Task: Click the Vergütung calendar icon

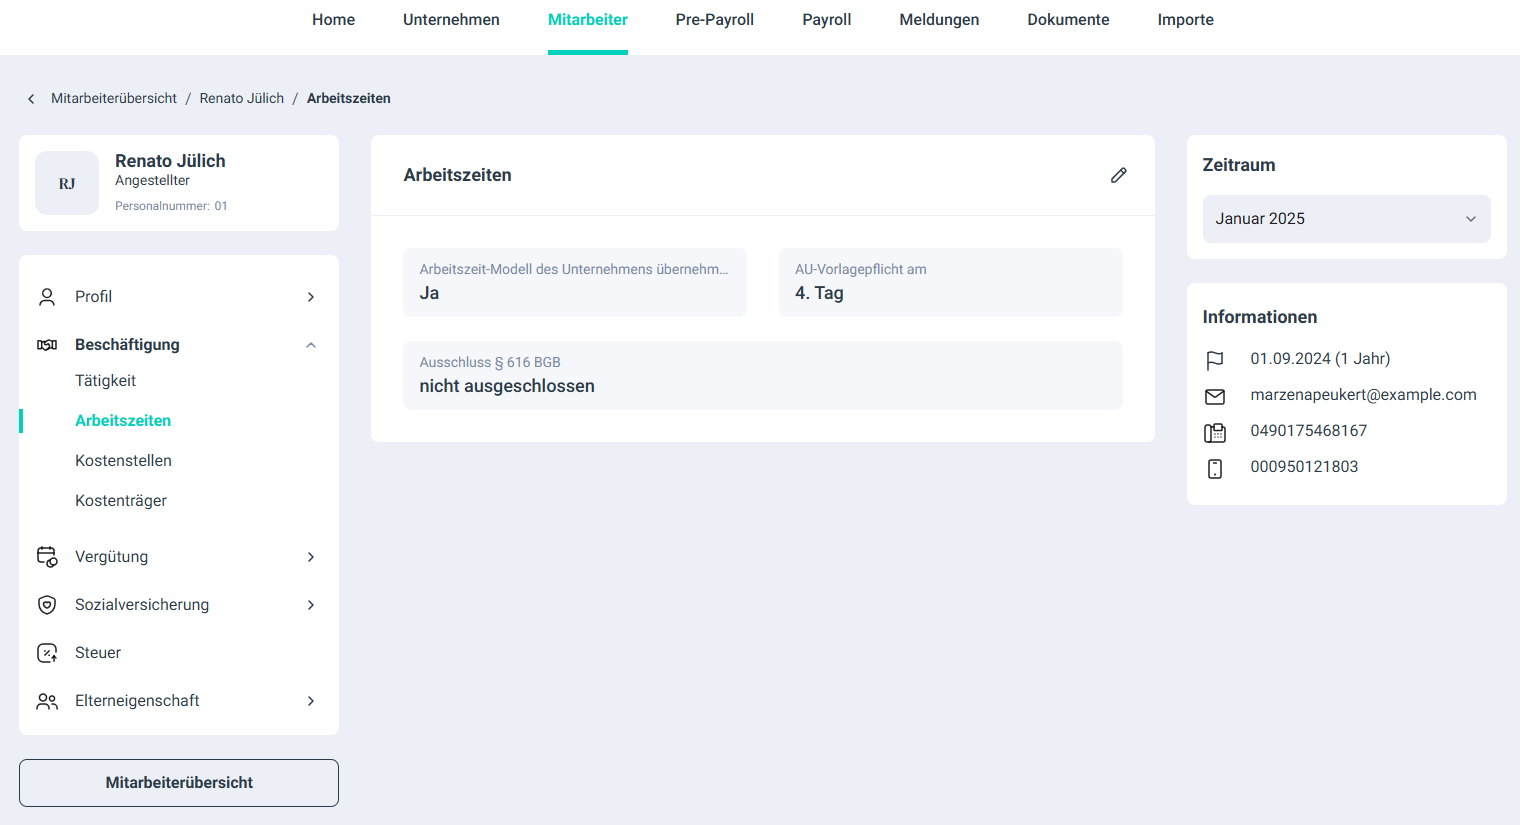Action: (47, 557)
